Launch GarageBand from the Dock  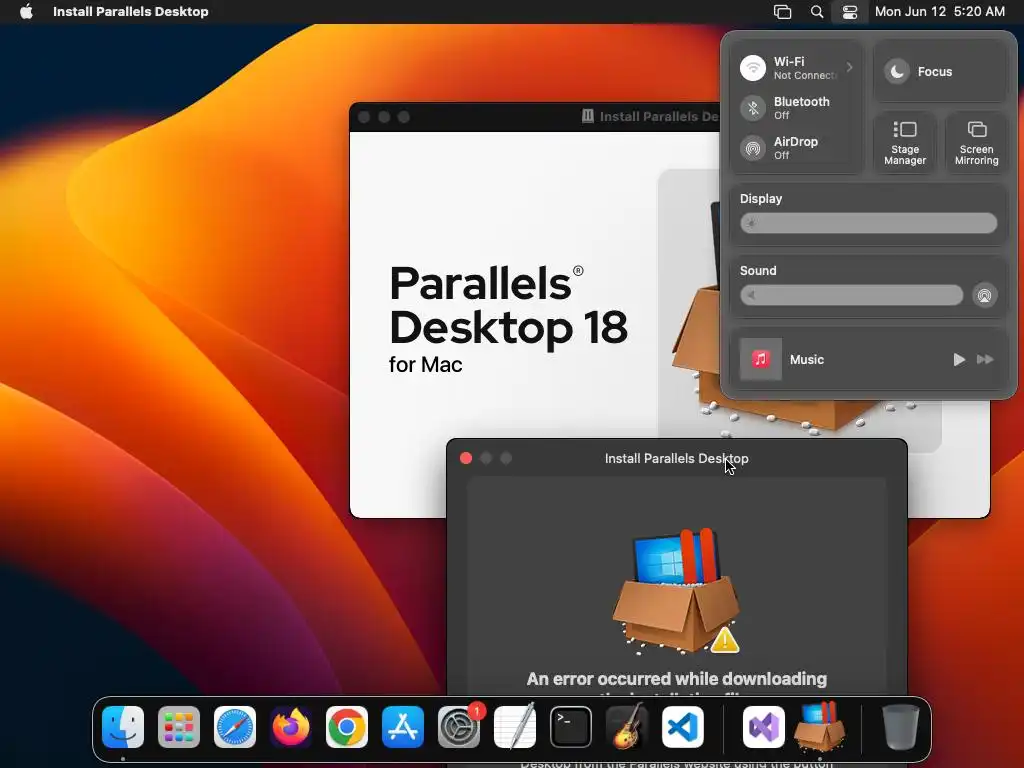(x=627, y=727)
